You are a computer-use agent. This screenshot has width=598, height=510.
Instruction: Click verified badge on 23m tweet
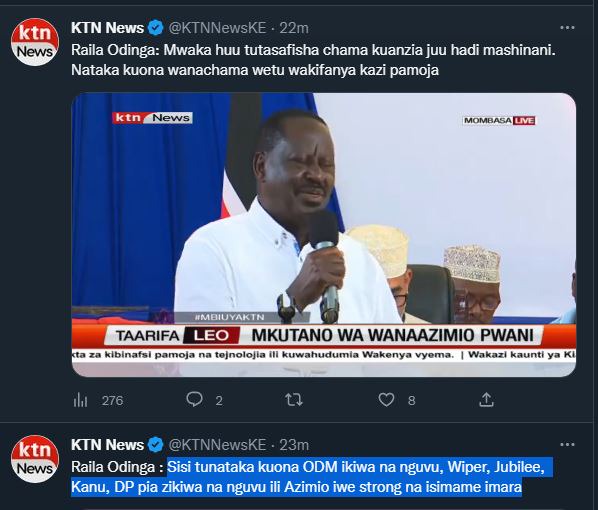(x=156, y=445)
